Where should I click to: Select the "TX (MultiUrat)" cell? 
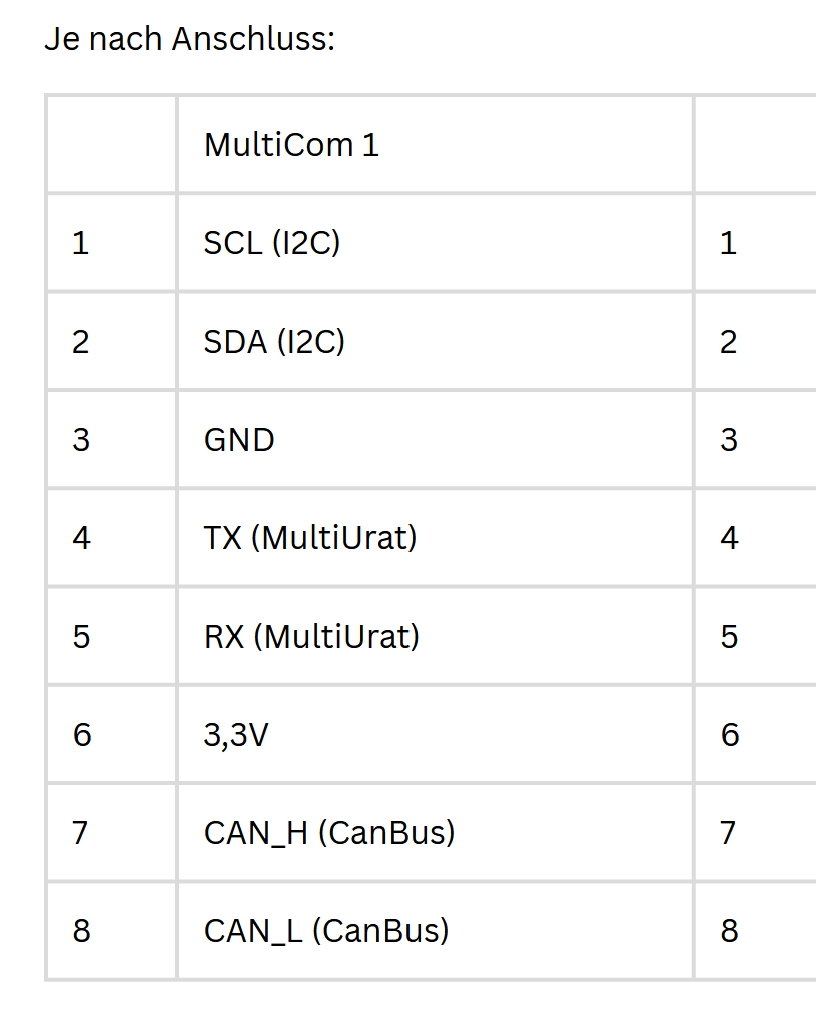(310, 538)
